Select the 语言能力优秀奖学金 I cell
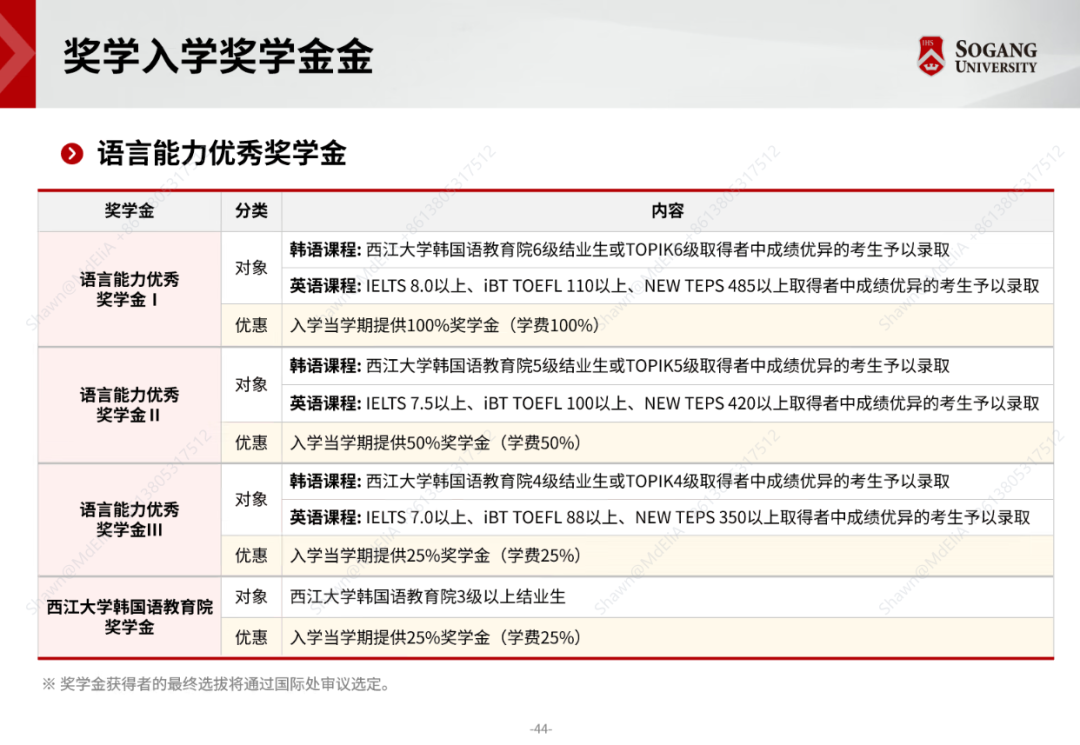This screenshot has height=745, width=1080. click(x=129, y=289)
